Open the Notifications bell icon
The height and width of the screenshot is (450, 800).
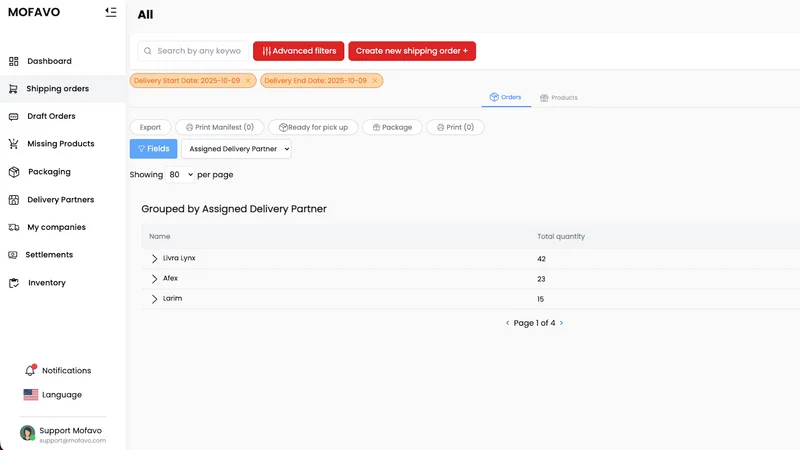coord(31,370)
